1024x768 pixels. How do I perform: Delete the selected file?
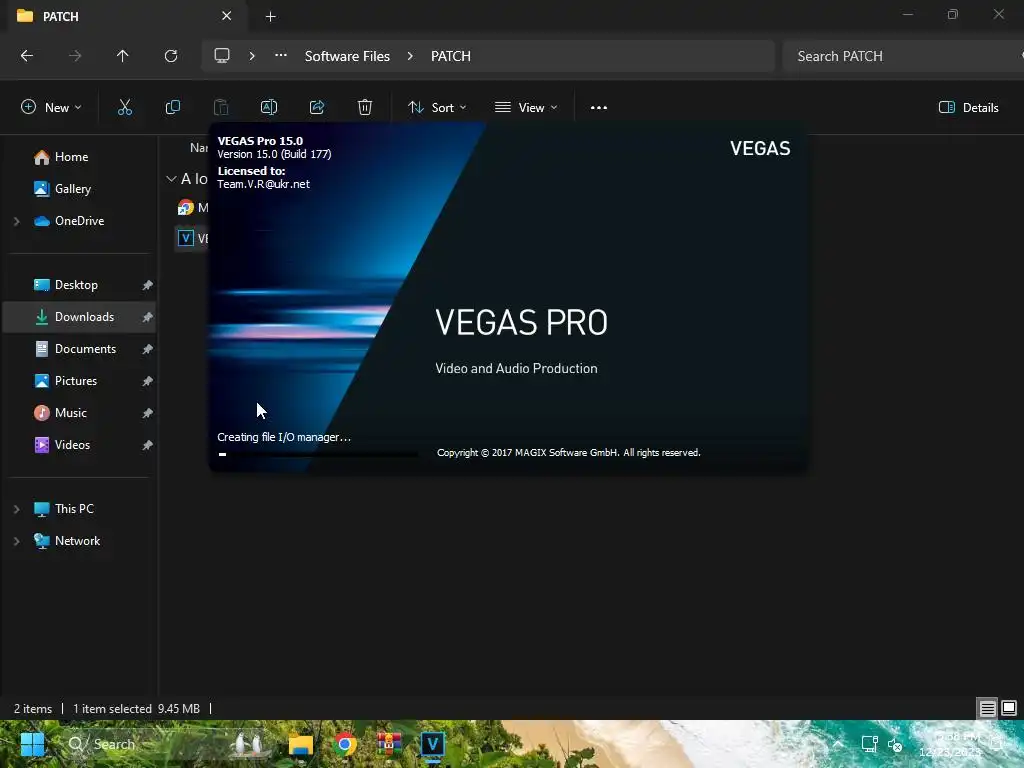[x=365, y=108]
